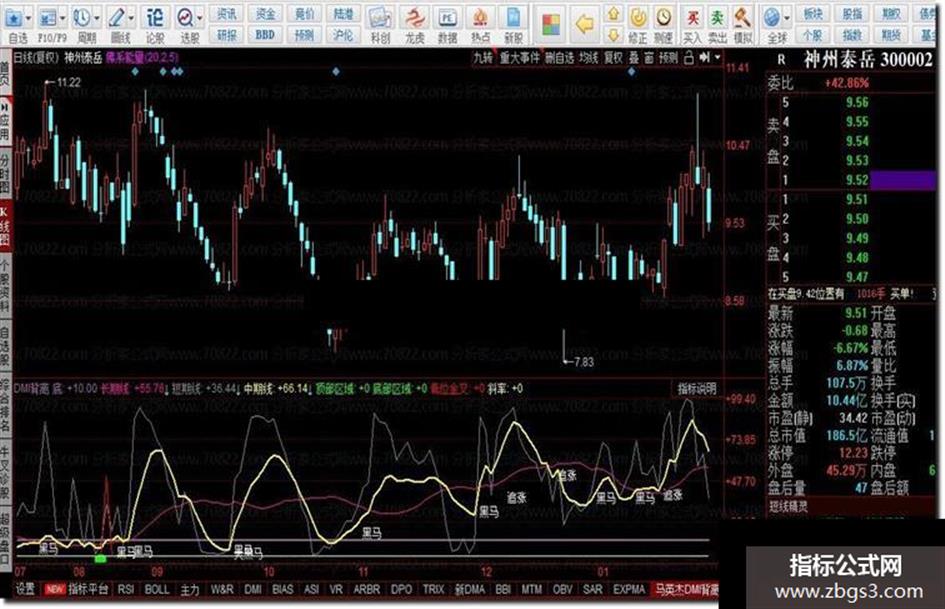
Task: Click the green marker on the indicator baseline
Action: (x=101, y=559)
